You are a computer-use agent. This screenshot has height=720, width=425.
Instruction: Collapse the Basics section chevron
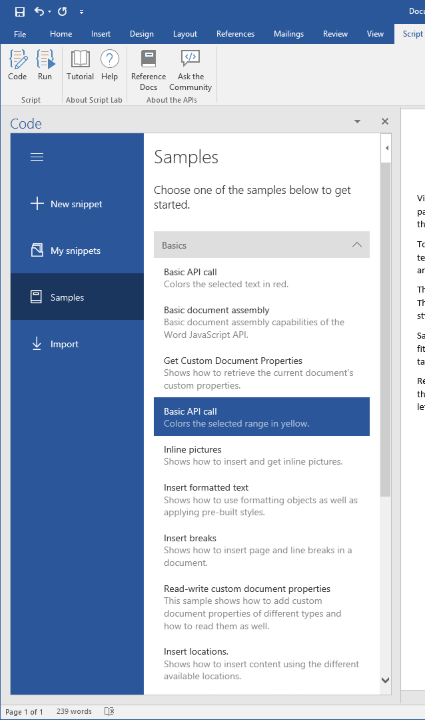357,245
